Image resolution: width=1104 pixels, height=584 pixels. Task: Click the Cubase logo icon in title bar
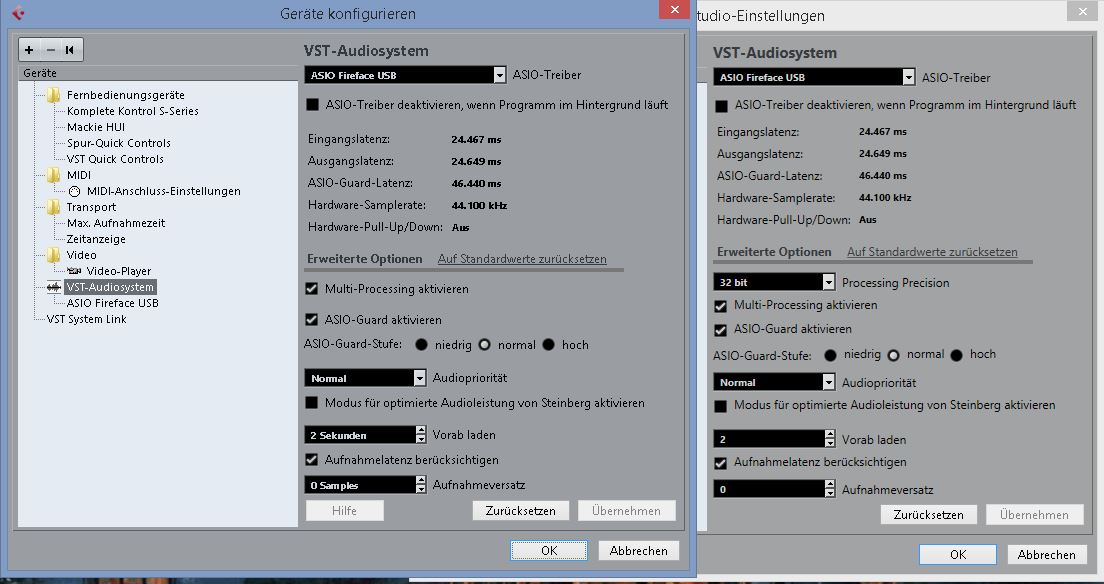click(18, 13)
